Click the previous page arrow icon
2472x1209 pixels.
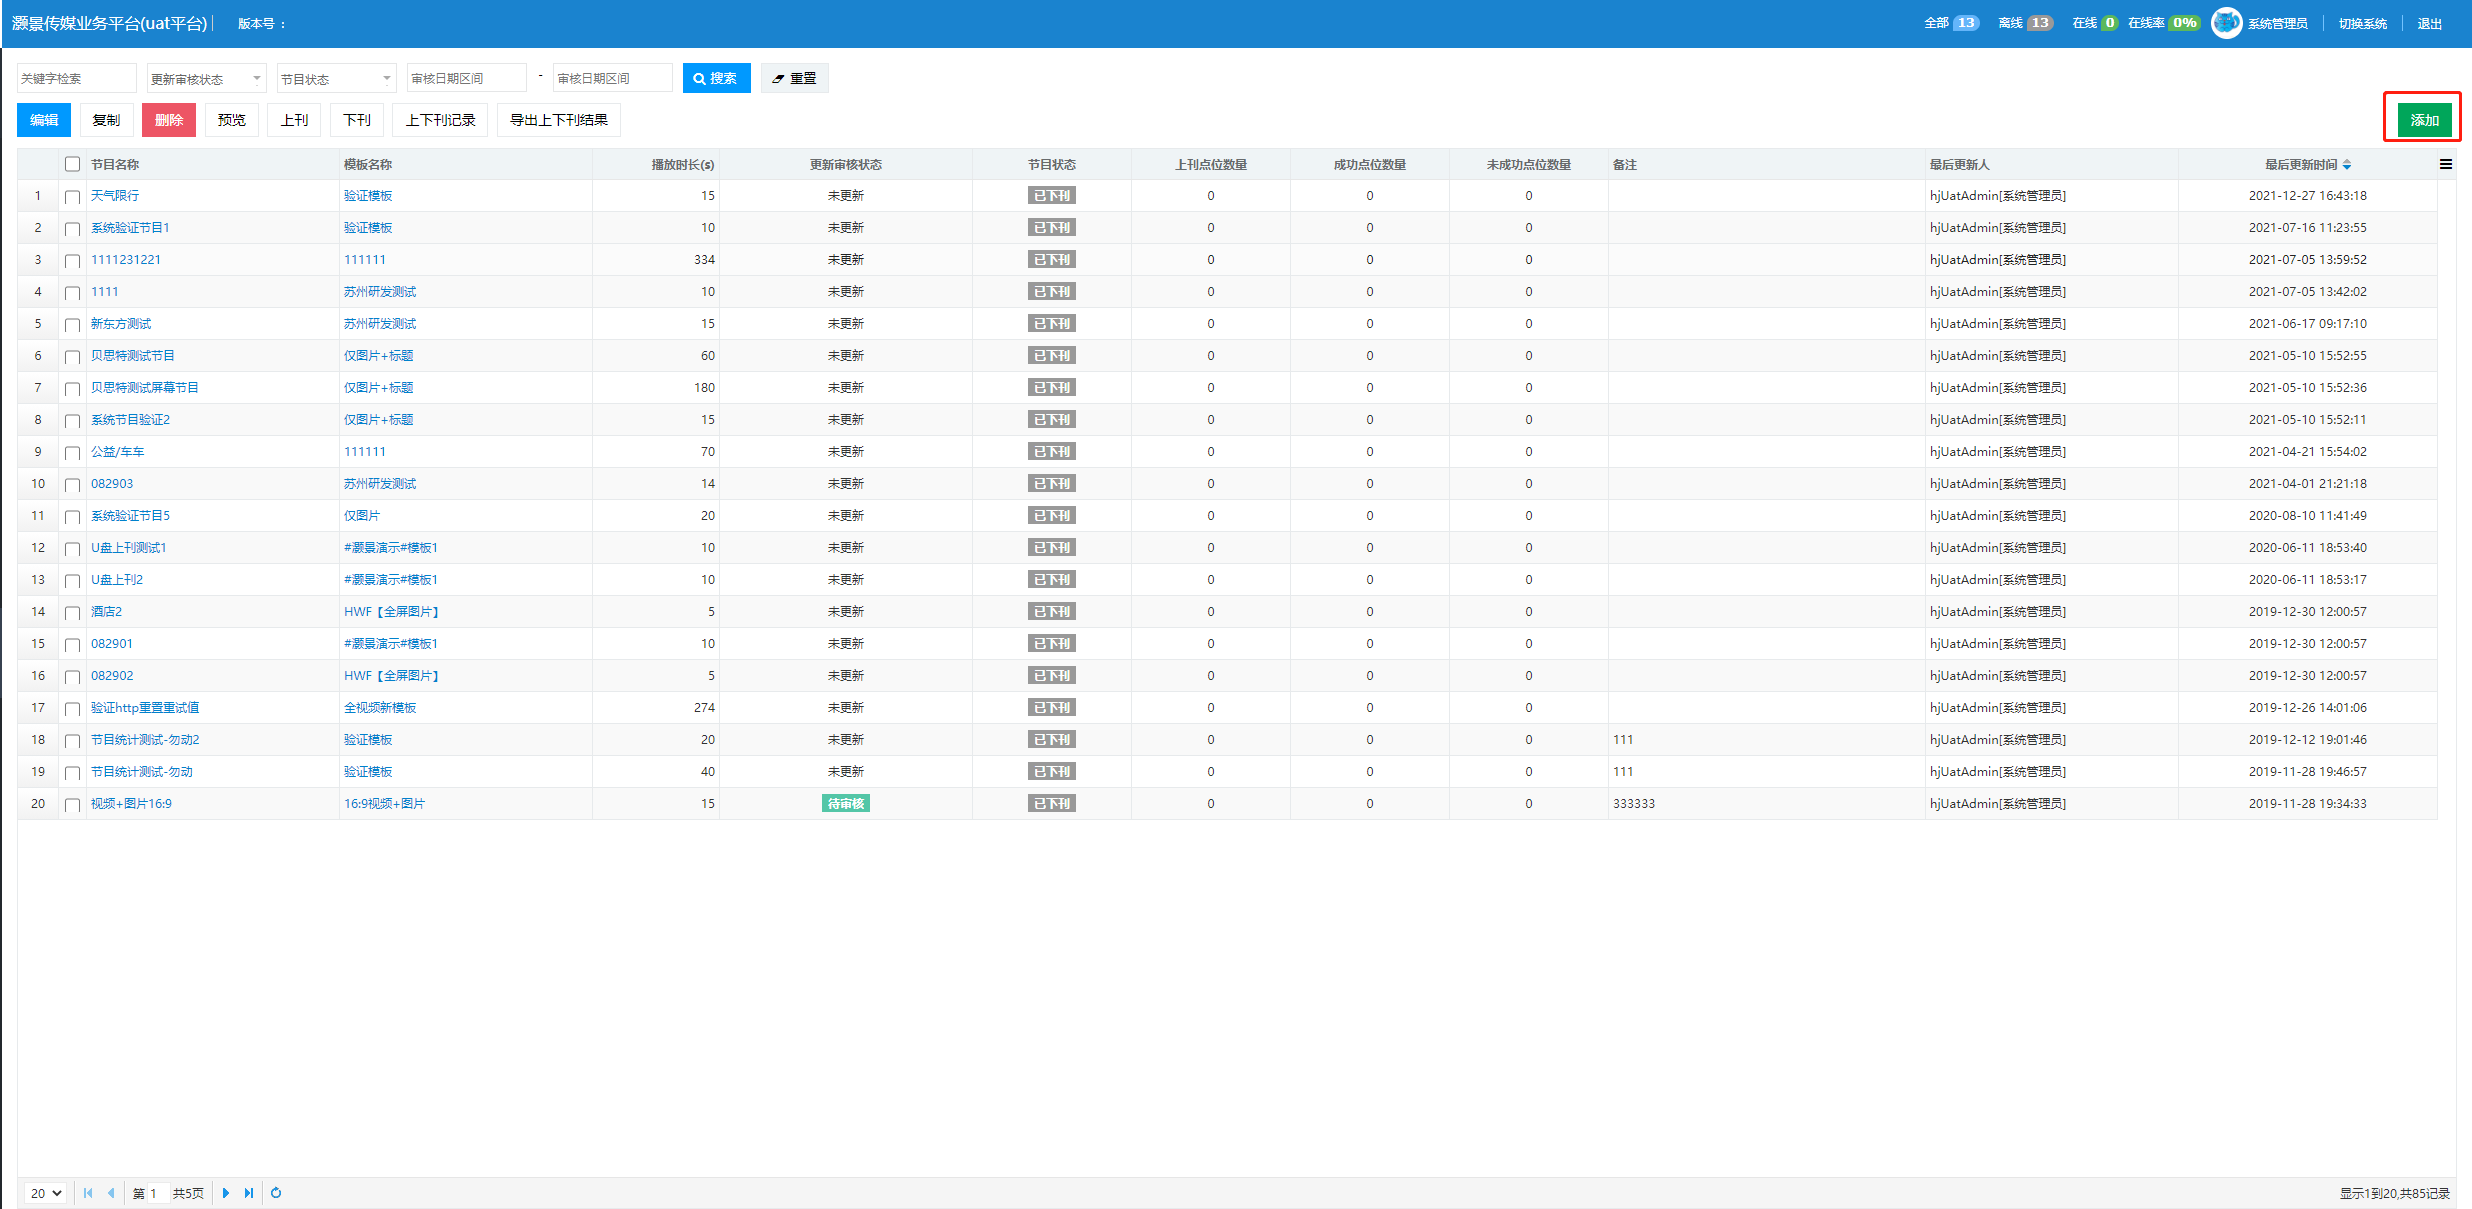coord(111,1193)
